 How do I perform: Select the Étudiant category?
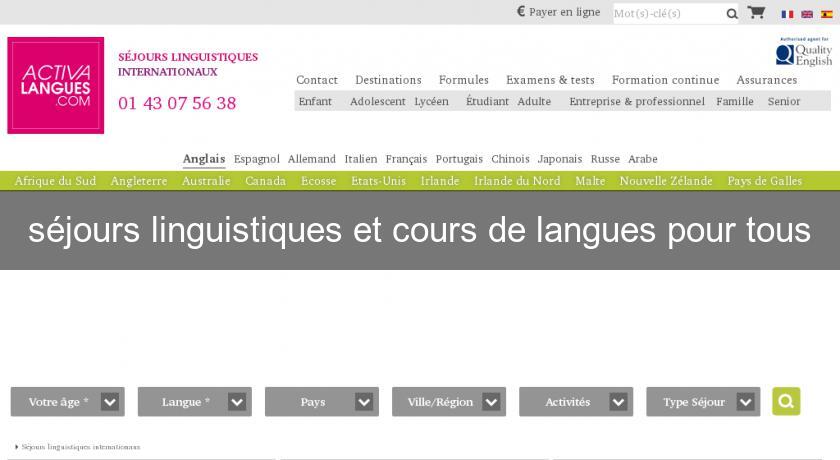[487, 101]
